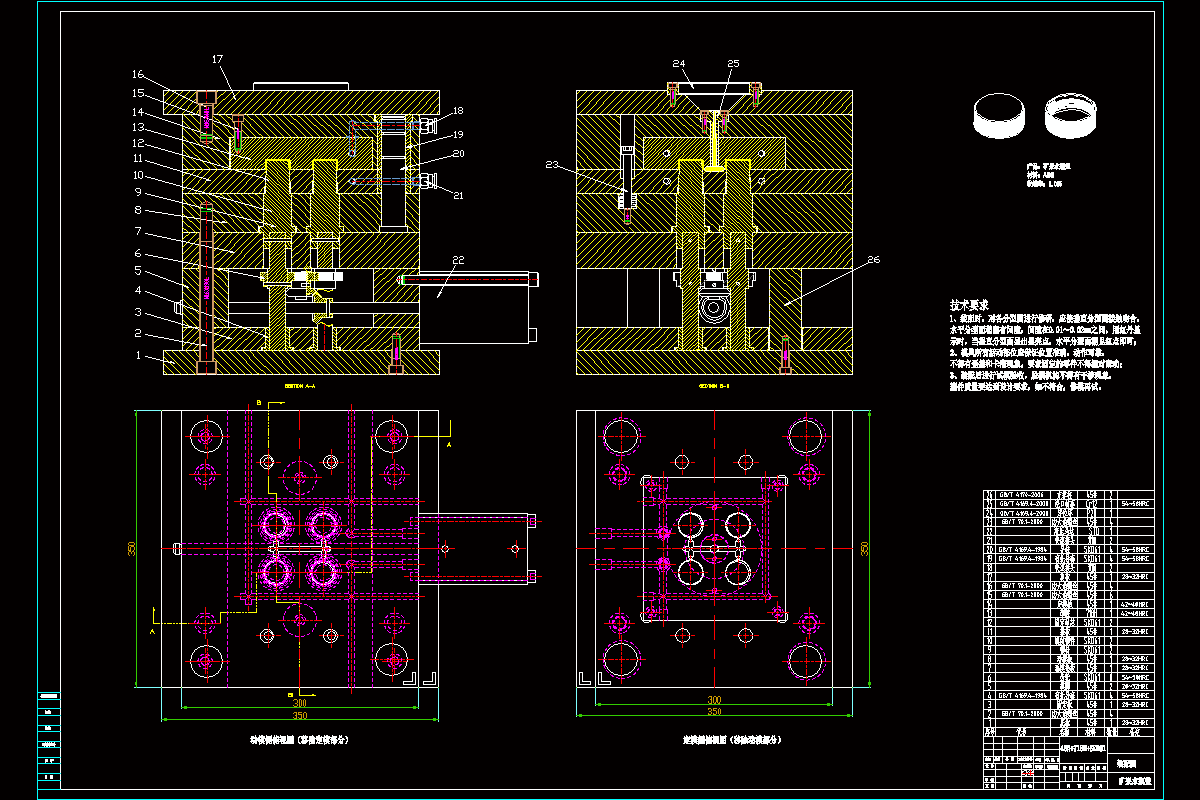This screenshot has width=1200, height=800.
Task: Click the 技术要求 heading
Action: (x=969, y=305)
